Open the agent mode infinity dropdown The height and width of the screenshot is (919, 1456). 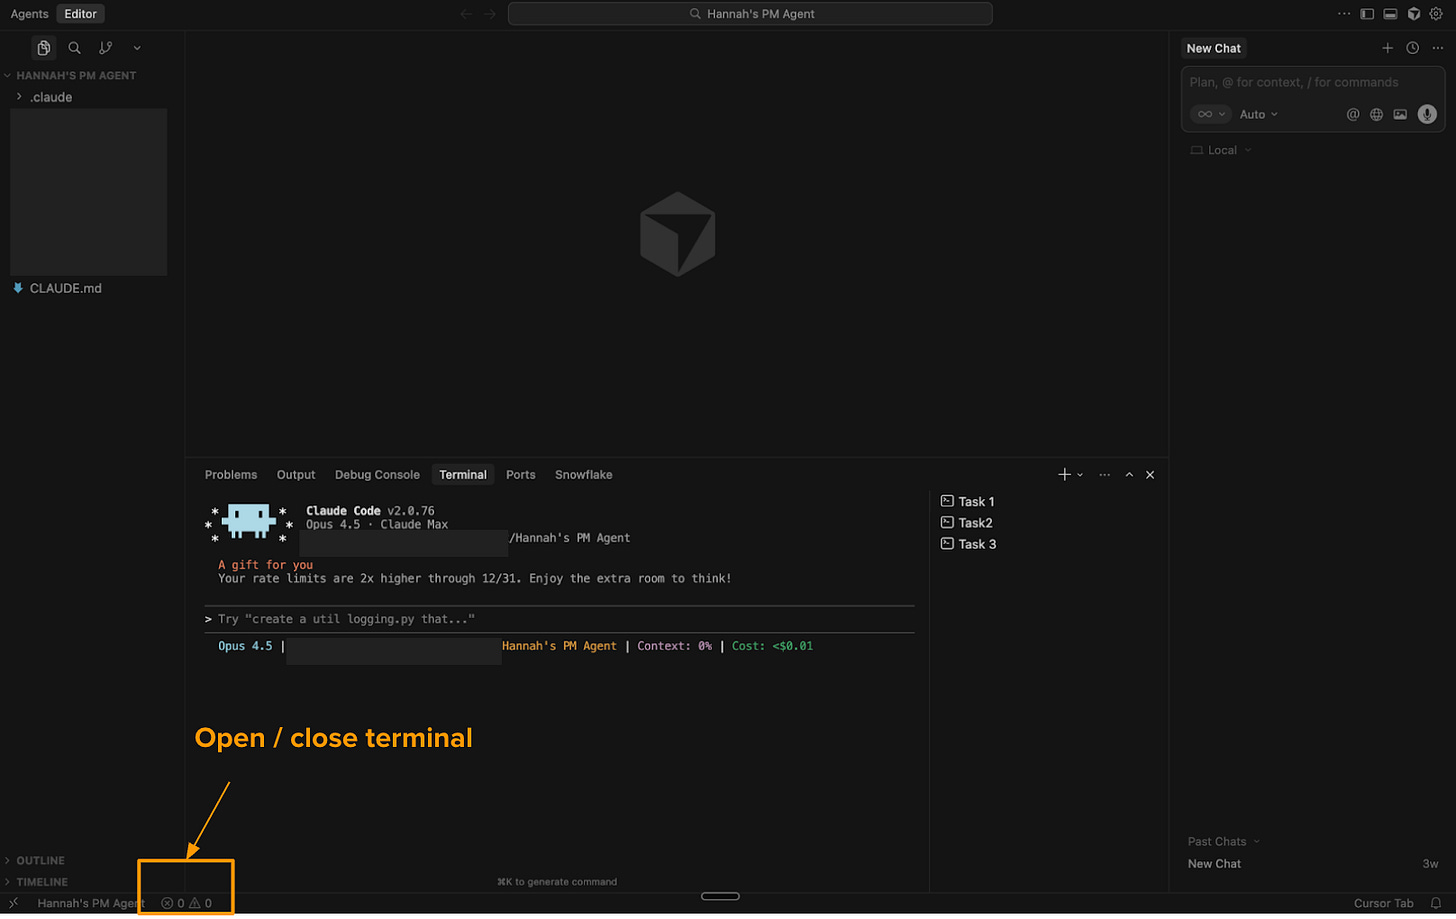click(1211, 114)
